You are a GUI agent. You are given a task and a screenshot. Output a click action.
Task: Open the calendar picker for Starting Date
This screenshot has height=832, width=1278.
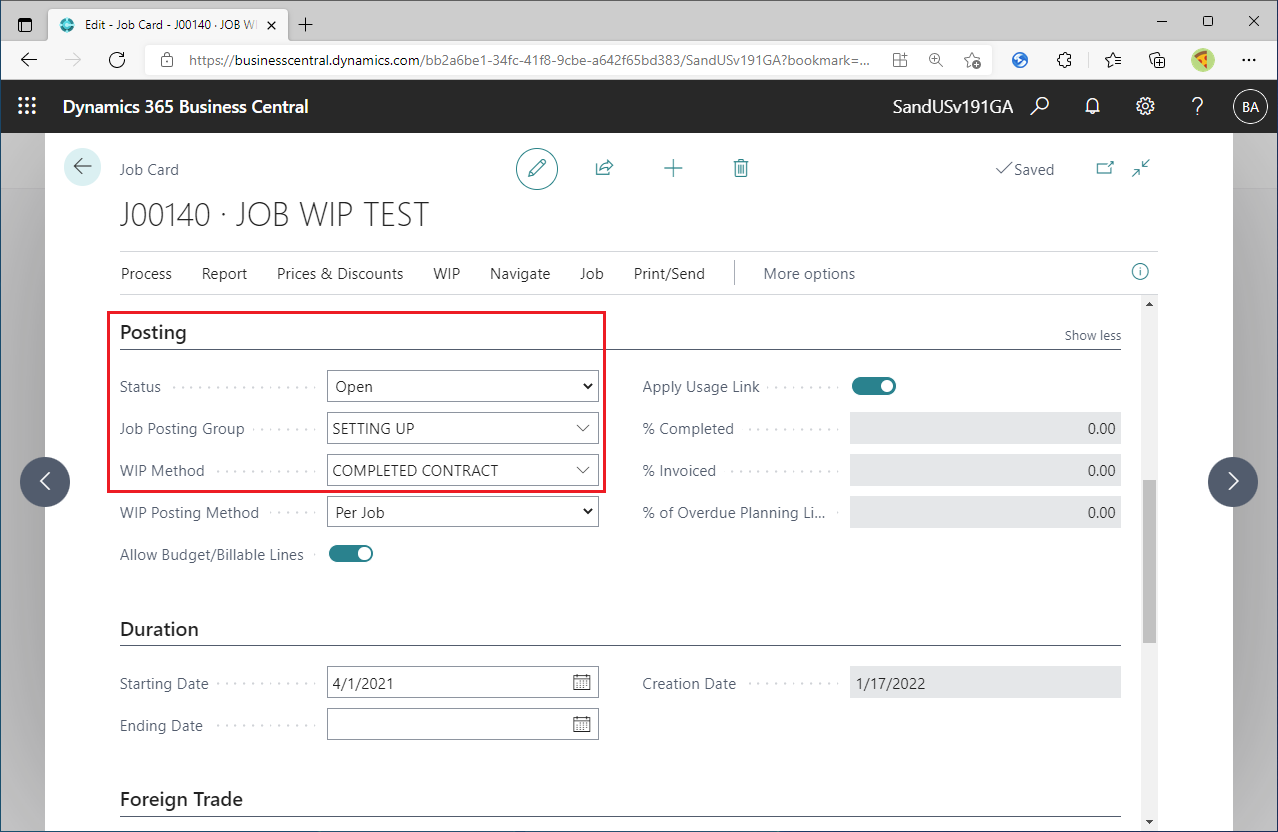tap(582, 682)
